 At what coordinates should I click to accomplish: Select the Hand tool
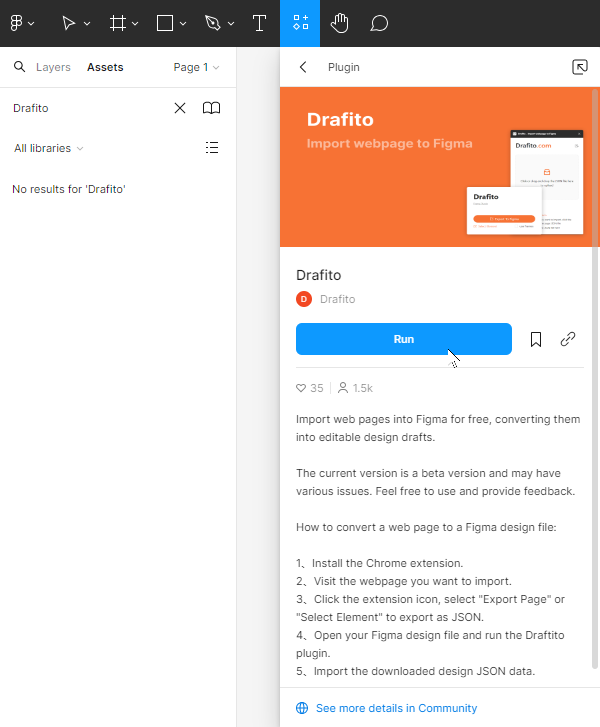tap(339, 23)
